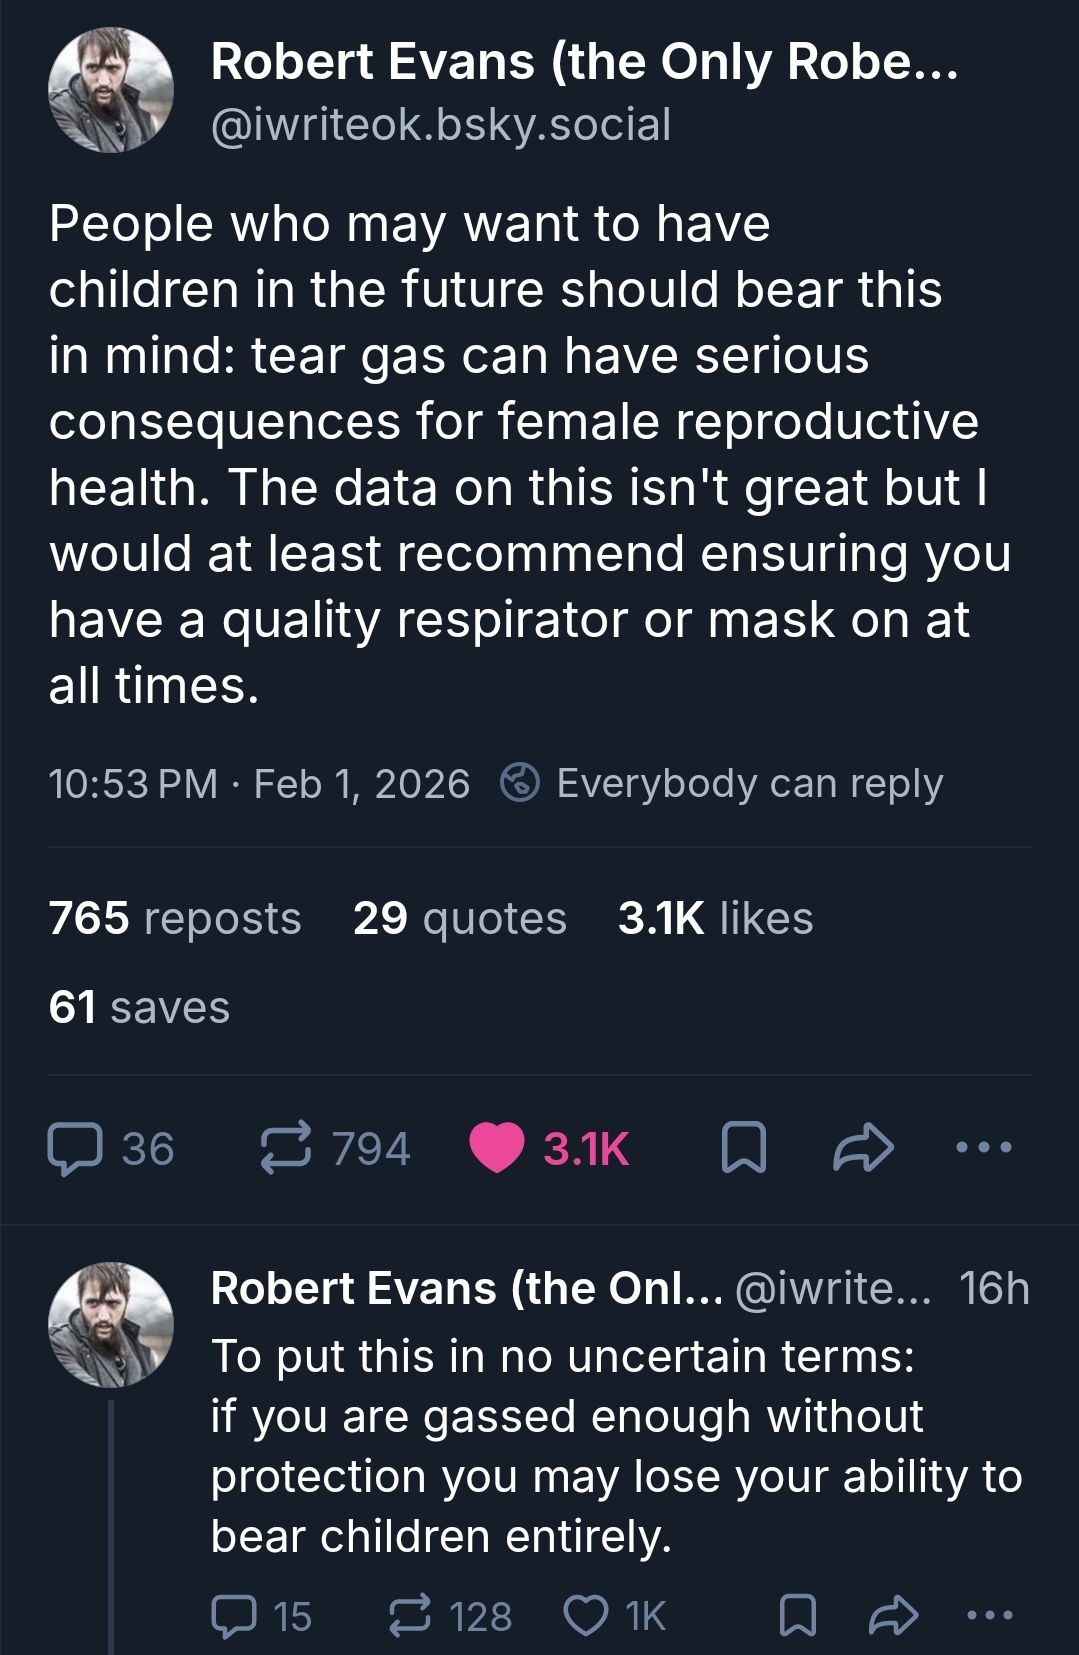Share the main post via arrow icon

(863, 1148)
